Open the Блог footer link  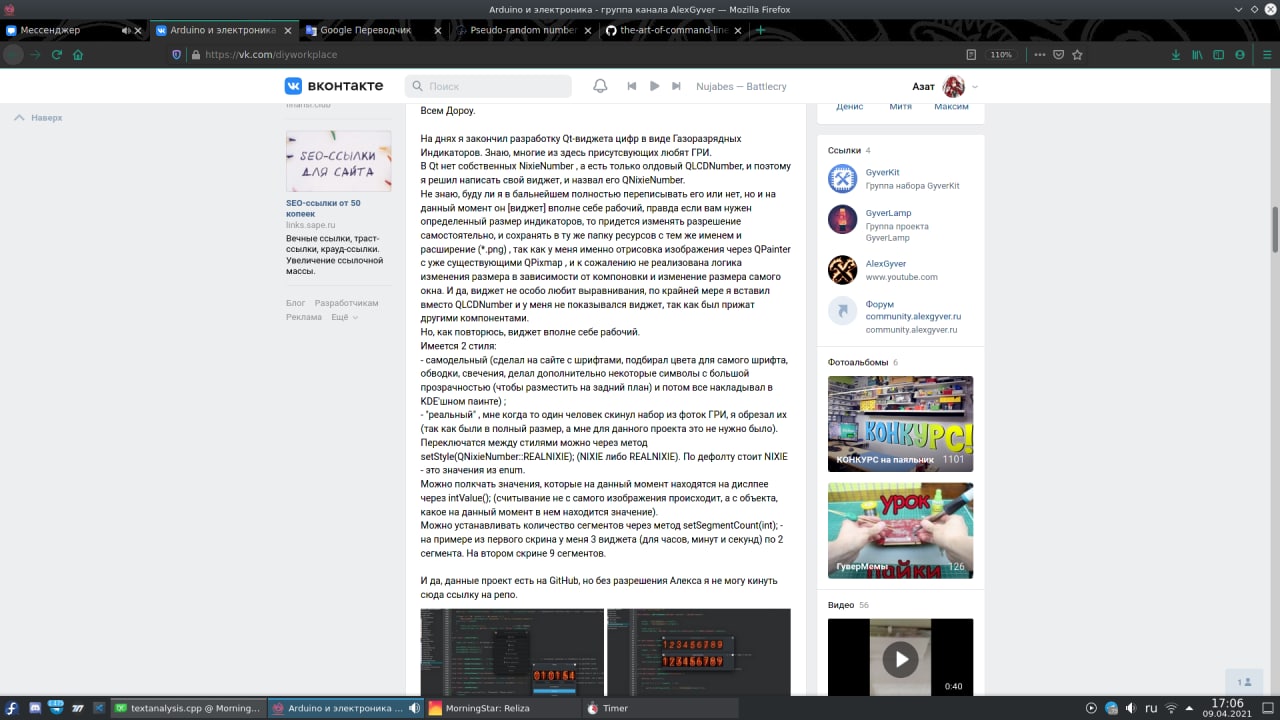coord(295,302)
